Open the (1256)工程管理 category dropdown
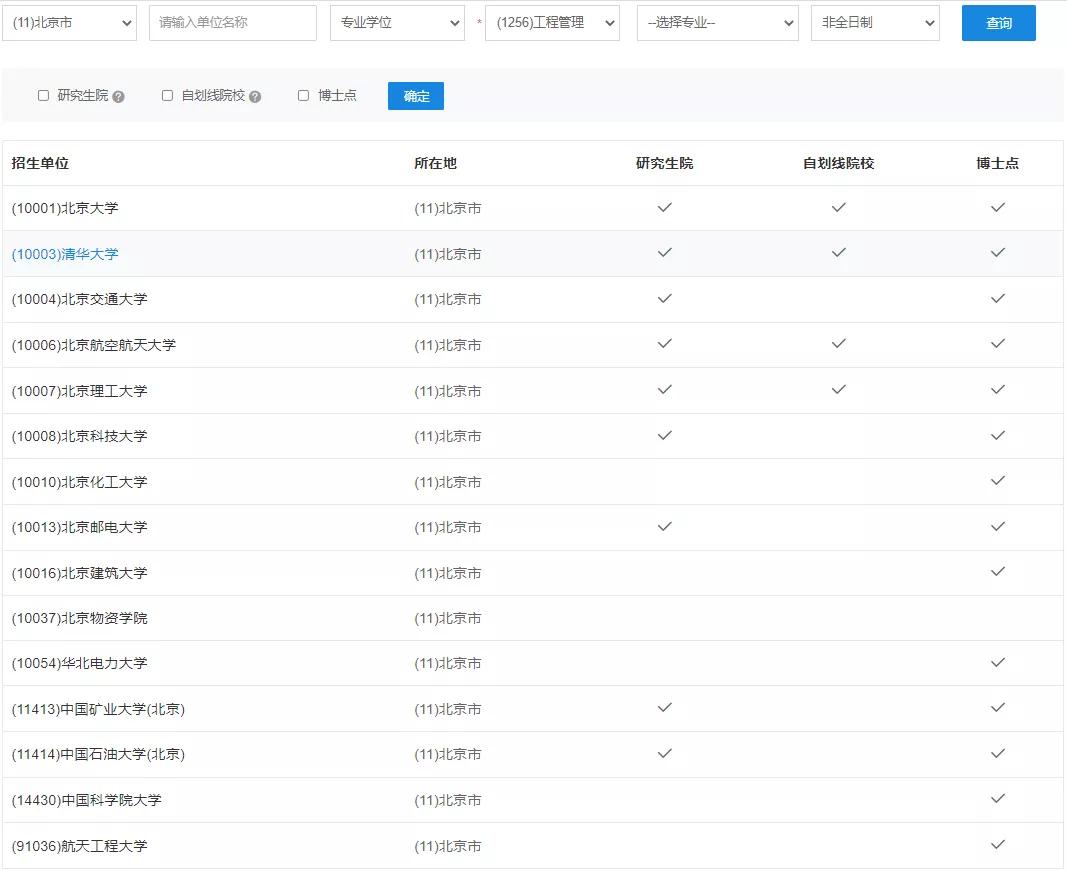 (553, 22)
